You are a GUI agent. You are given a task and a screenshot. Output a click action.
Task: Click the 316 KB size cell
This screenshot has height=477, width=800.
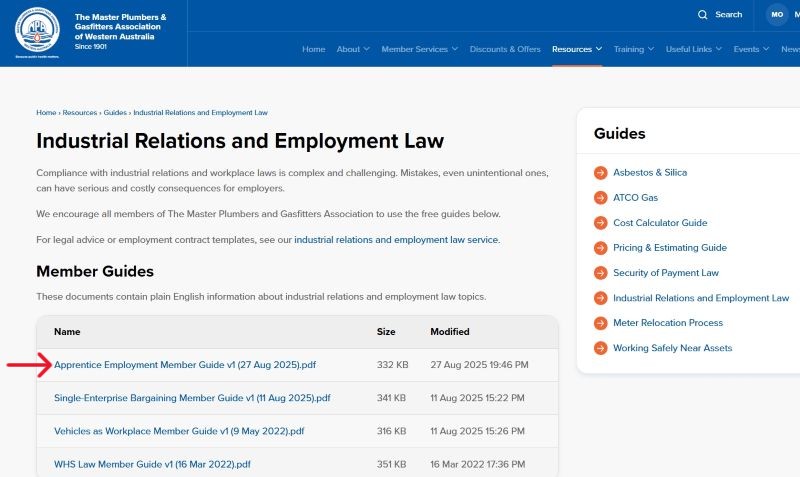click(x=391, y=431)
